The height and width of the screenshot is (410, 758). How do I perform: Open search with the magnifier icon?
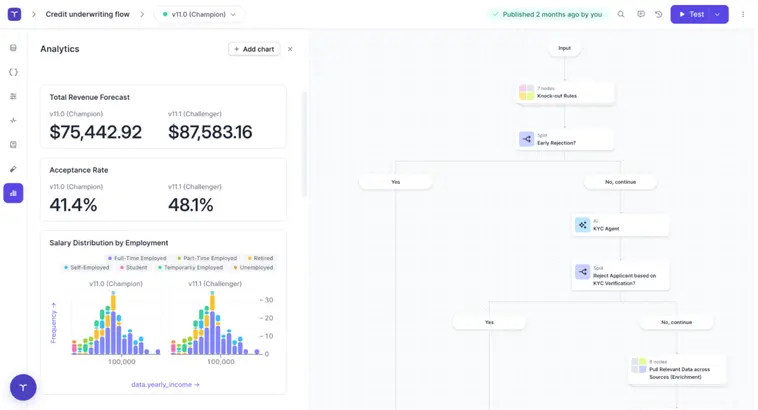click(621, 15)
